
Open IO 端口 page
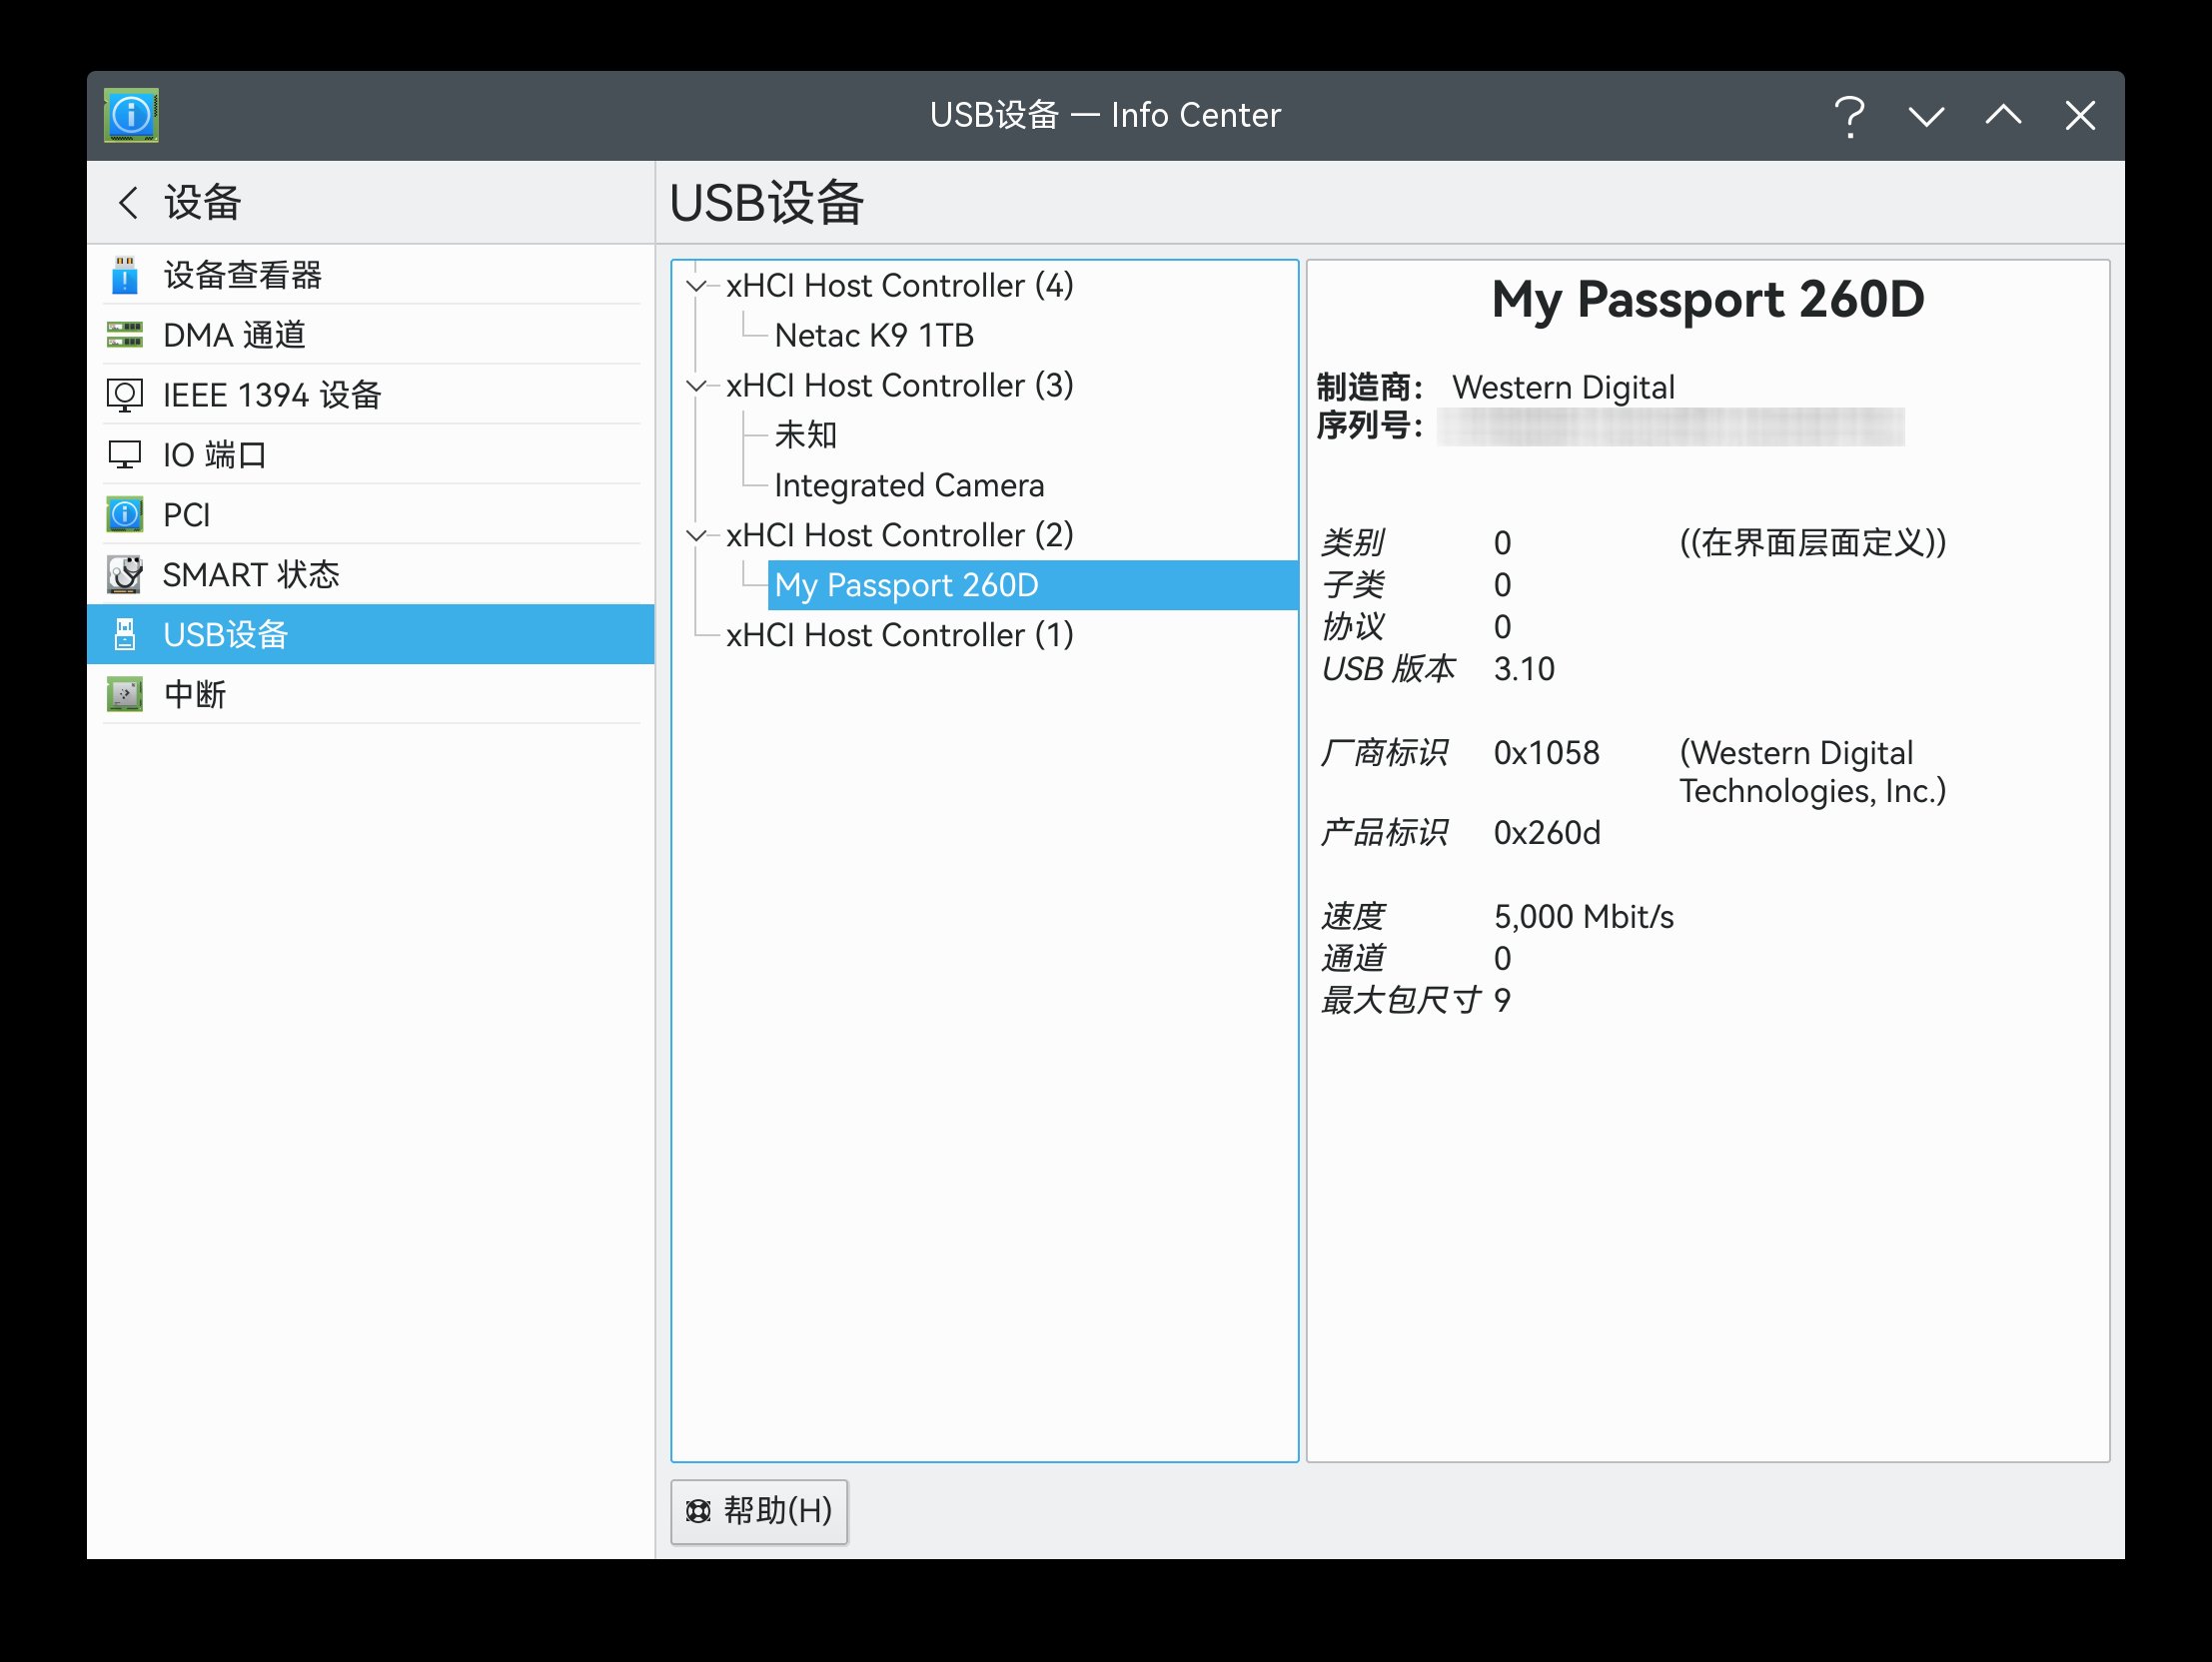[371, 455]
